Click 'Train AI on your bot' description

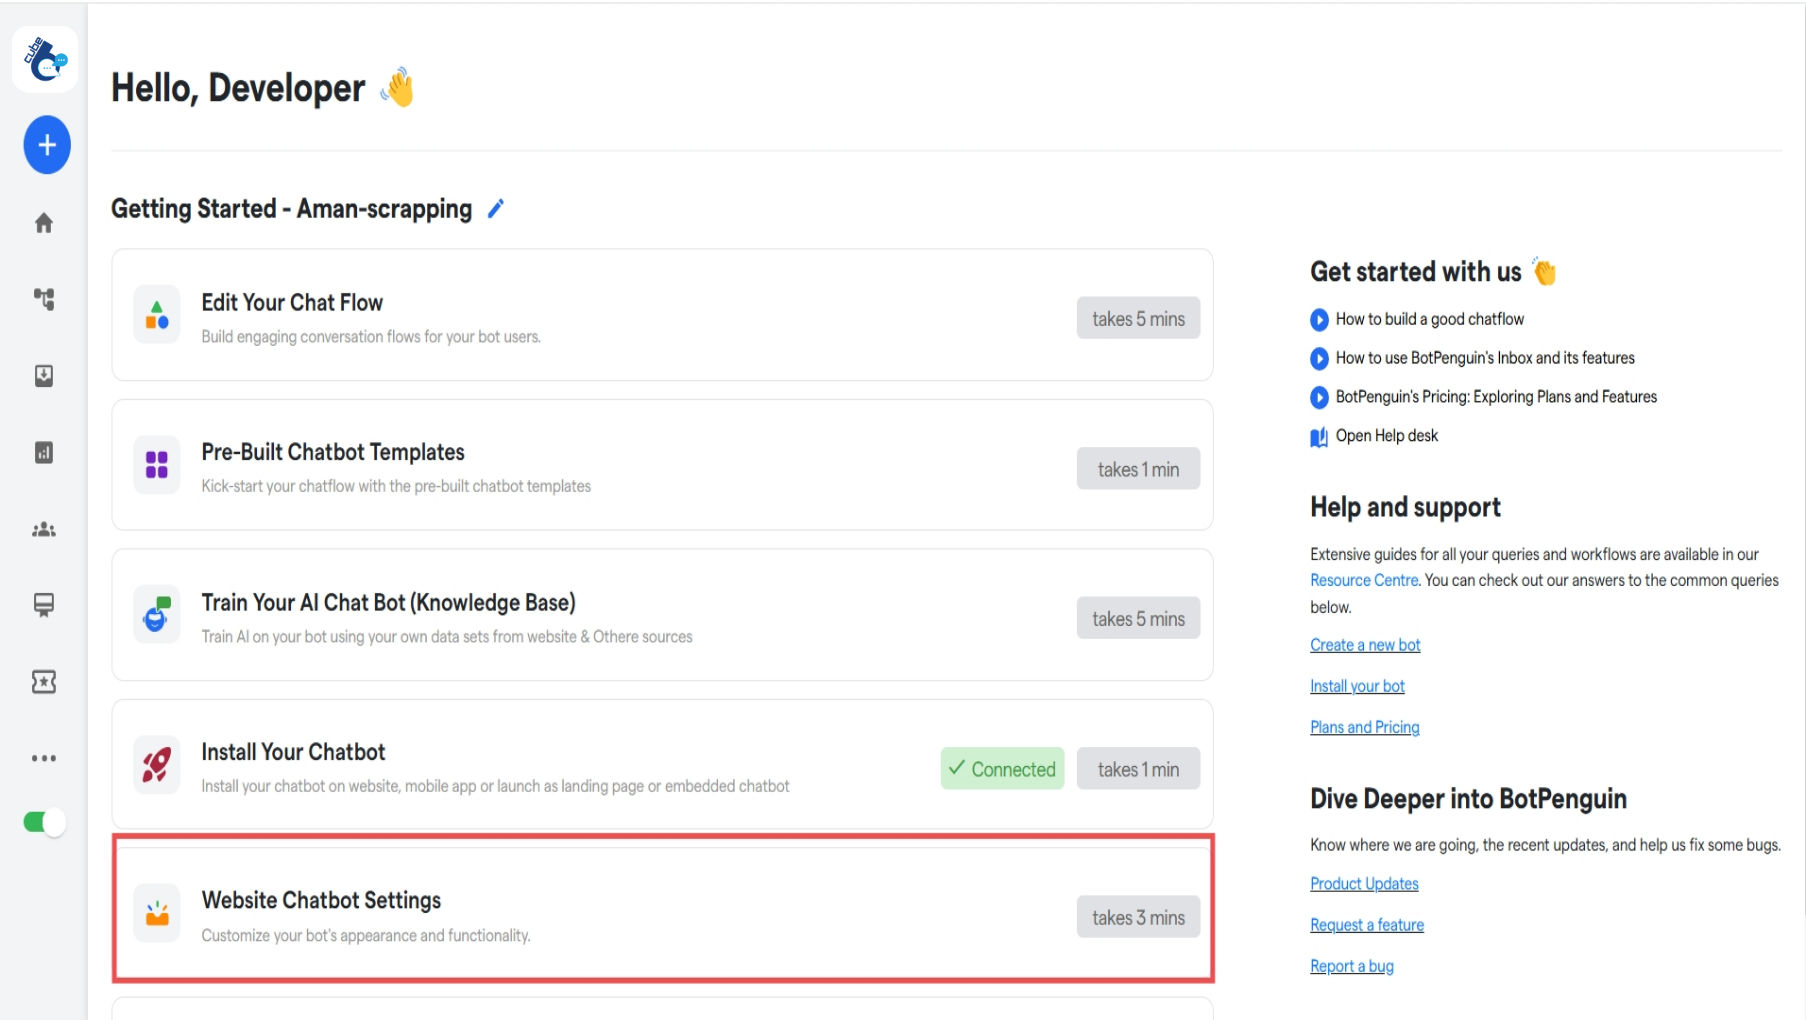pos(447,637)
